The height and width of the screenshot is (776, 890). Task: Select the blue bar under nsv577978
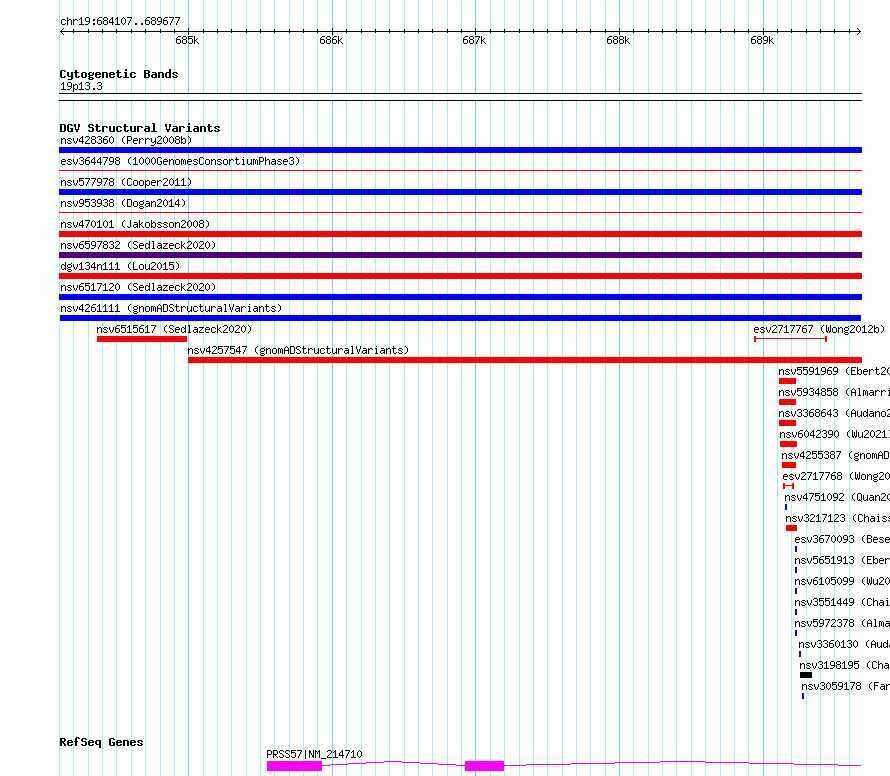[x=460, y=192]
